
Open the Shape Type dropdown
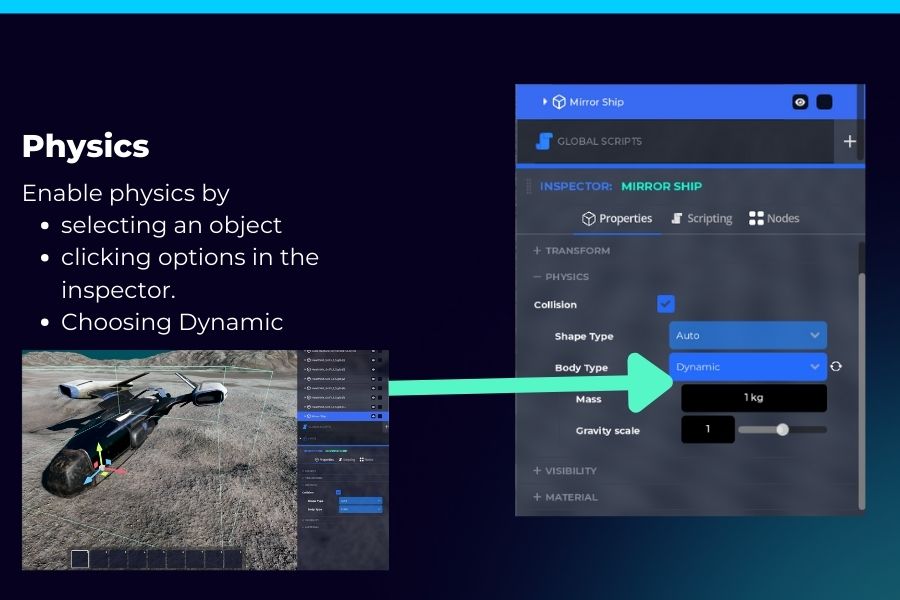click(747, 336)
